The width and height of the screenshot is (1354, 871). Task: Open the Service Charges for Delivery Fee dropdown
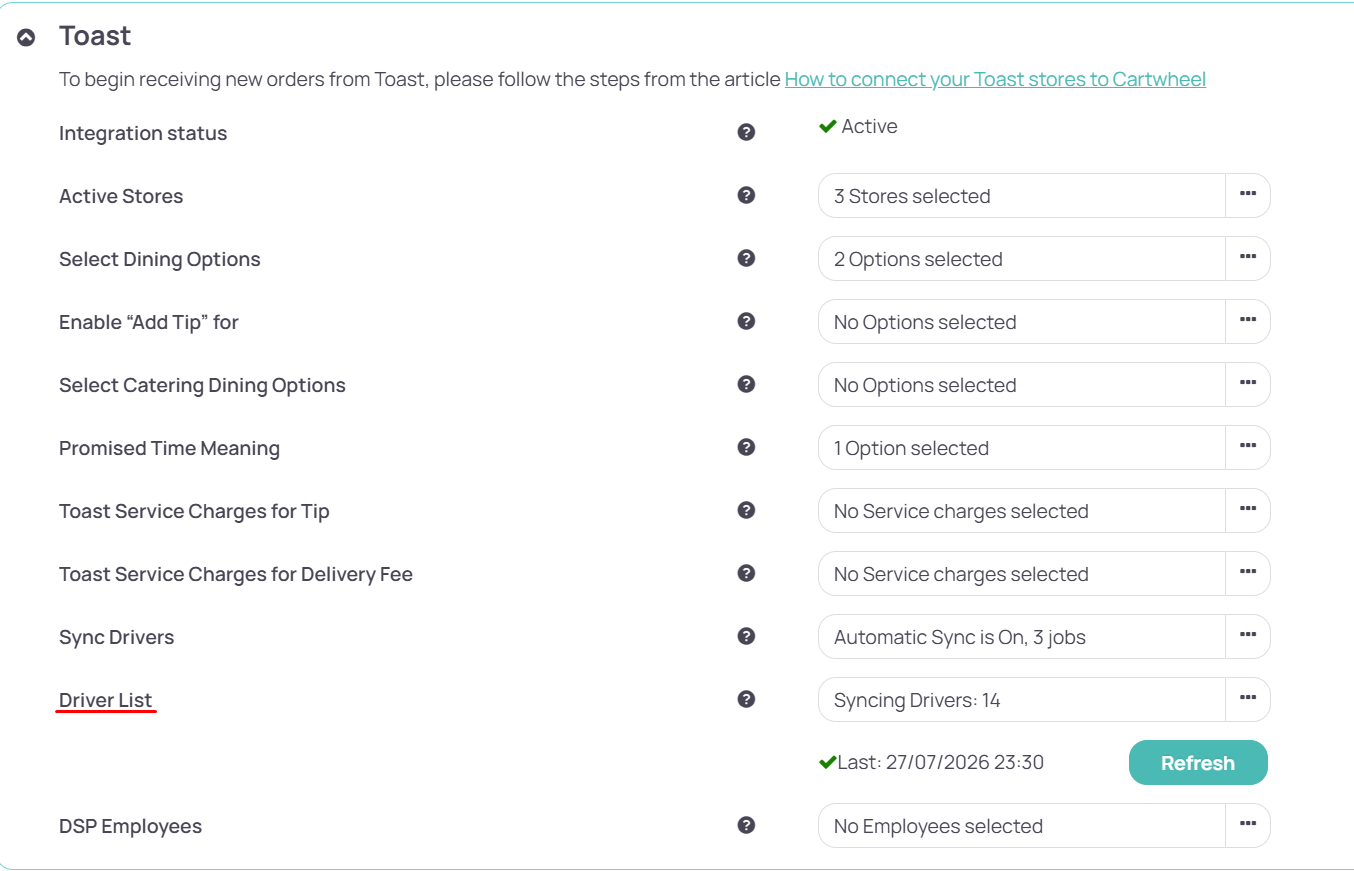coord(1022,573)
